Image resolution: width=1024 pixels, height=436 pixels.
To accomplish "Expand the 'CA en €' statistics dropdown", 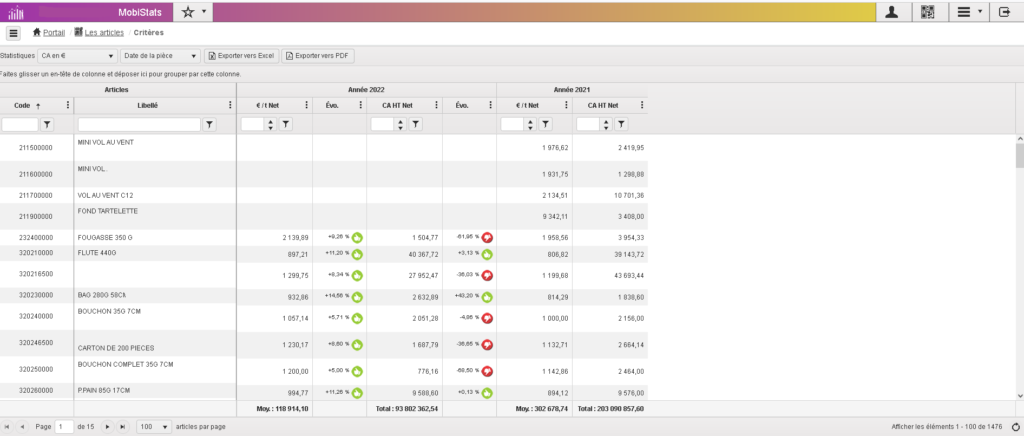I will tap(77, 56).
